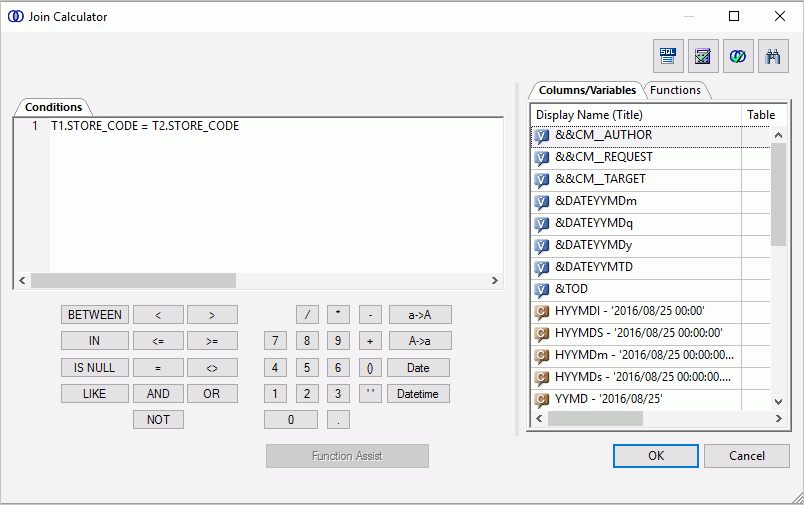Click the conditions horizontal scrollbar thumb
The height and width of the screenshot is (505, 804).
[x=133, y=280]
